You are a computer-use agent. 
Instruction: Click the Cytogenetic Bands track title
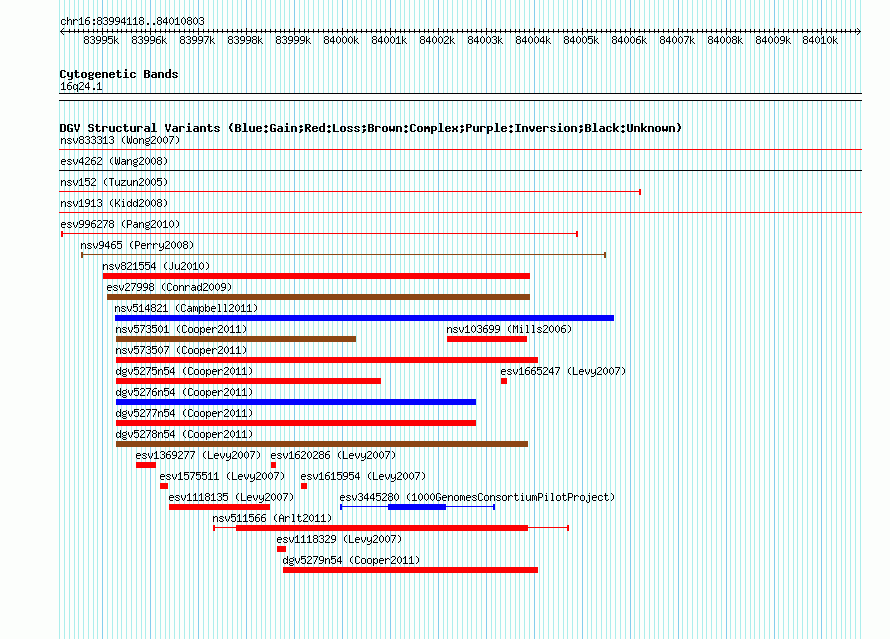(x=119, y=74)
